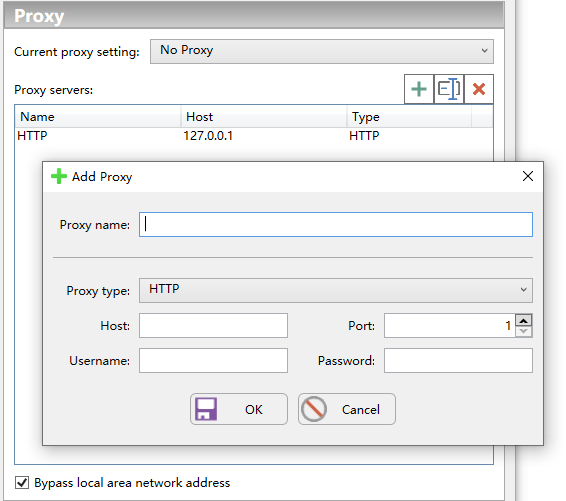Increase the Port value with up arrow
The image size is (566, 501).
523,320
